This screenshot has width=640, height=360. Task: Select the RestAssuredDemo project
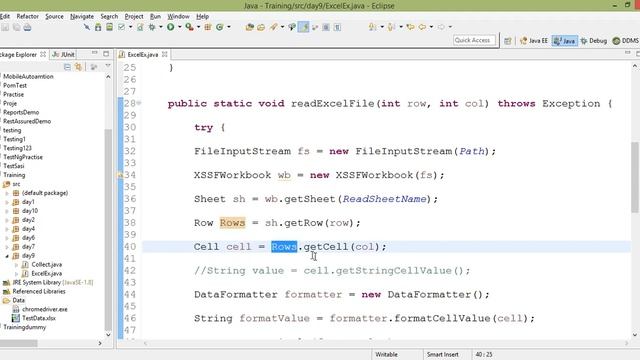[x=27, y=121]
